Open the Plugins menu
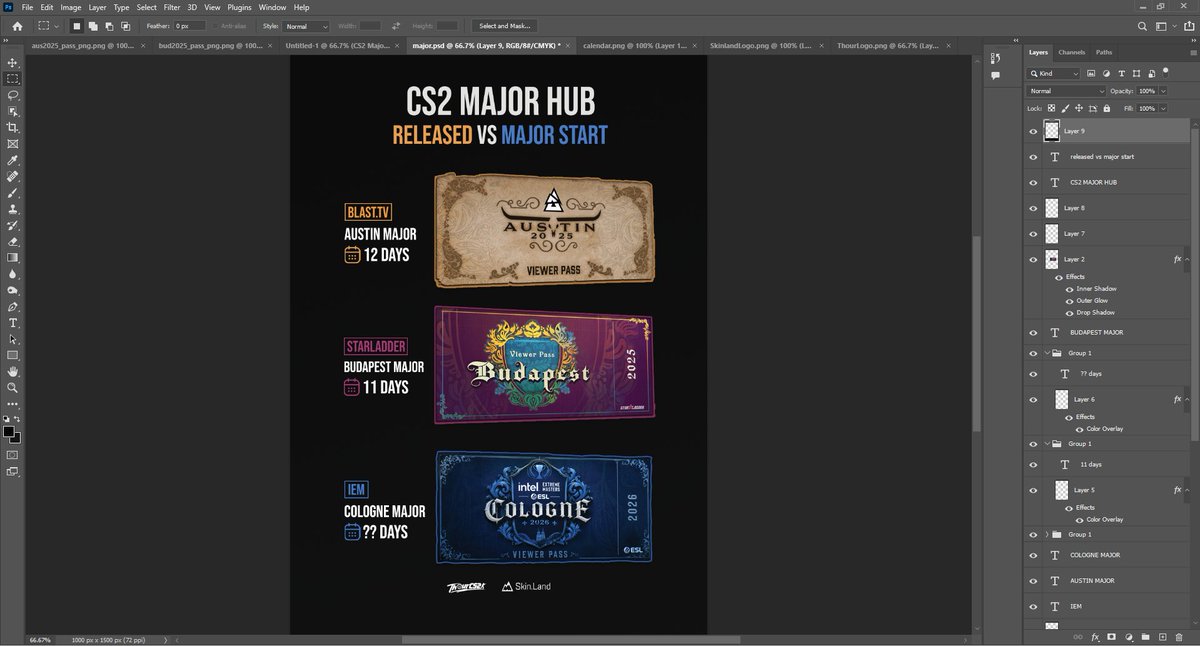Screen dimensions: 1200x646 [239, 7]
